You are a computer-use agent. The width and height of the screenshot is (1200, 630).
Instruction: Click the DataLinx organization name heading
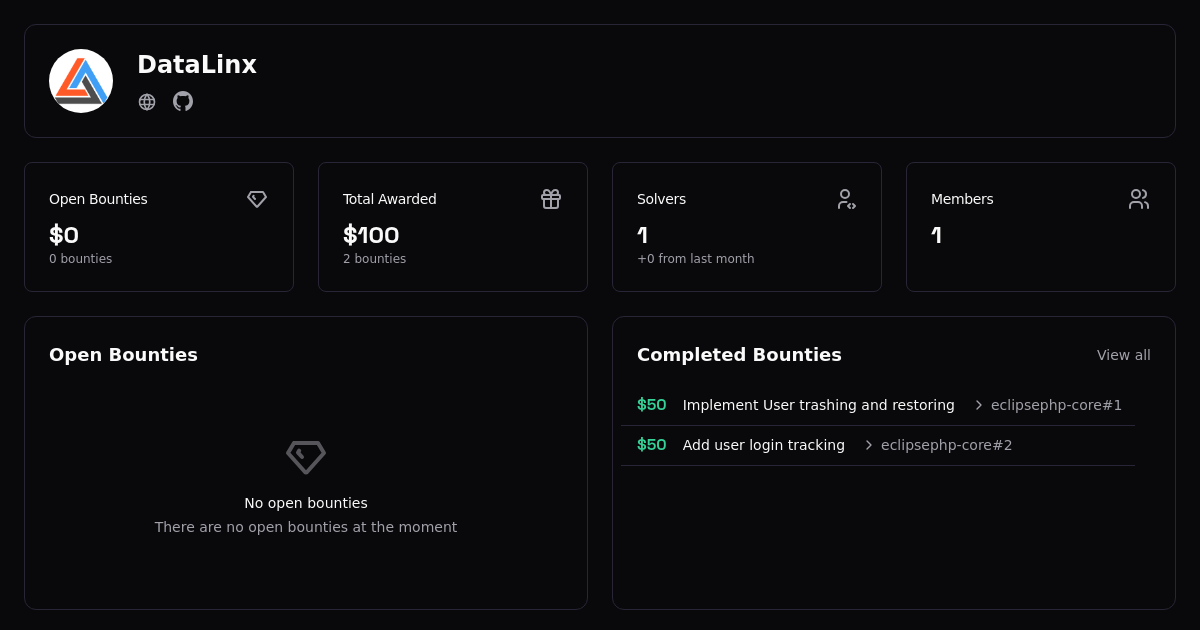[x=197, y=65]
